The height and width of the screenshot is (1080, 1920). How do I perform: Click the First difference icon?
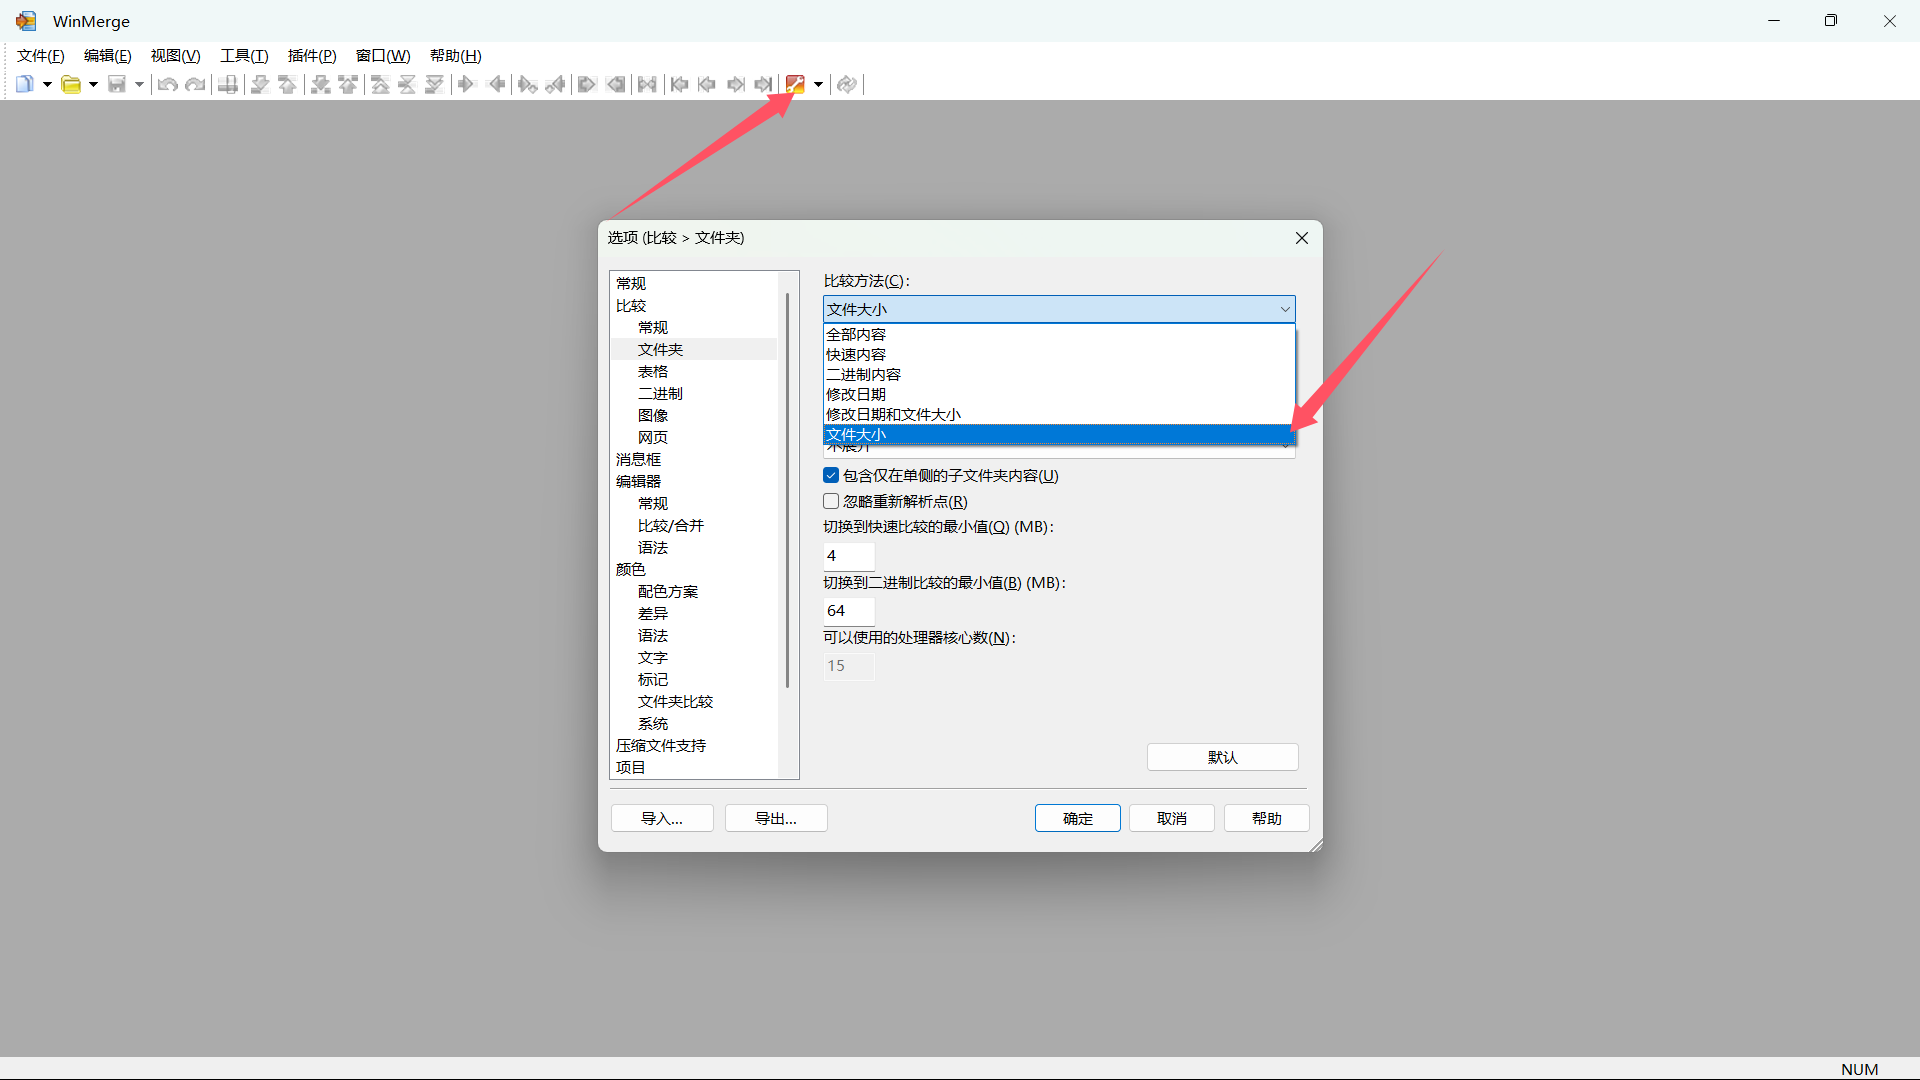[380, 84]
